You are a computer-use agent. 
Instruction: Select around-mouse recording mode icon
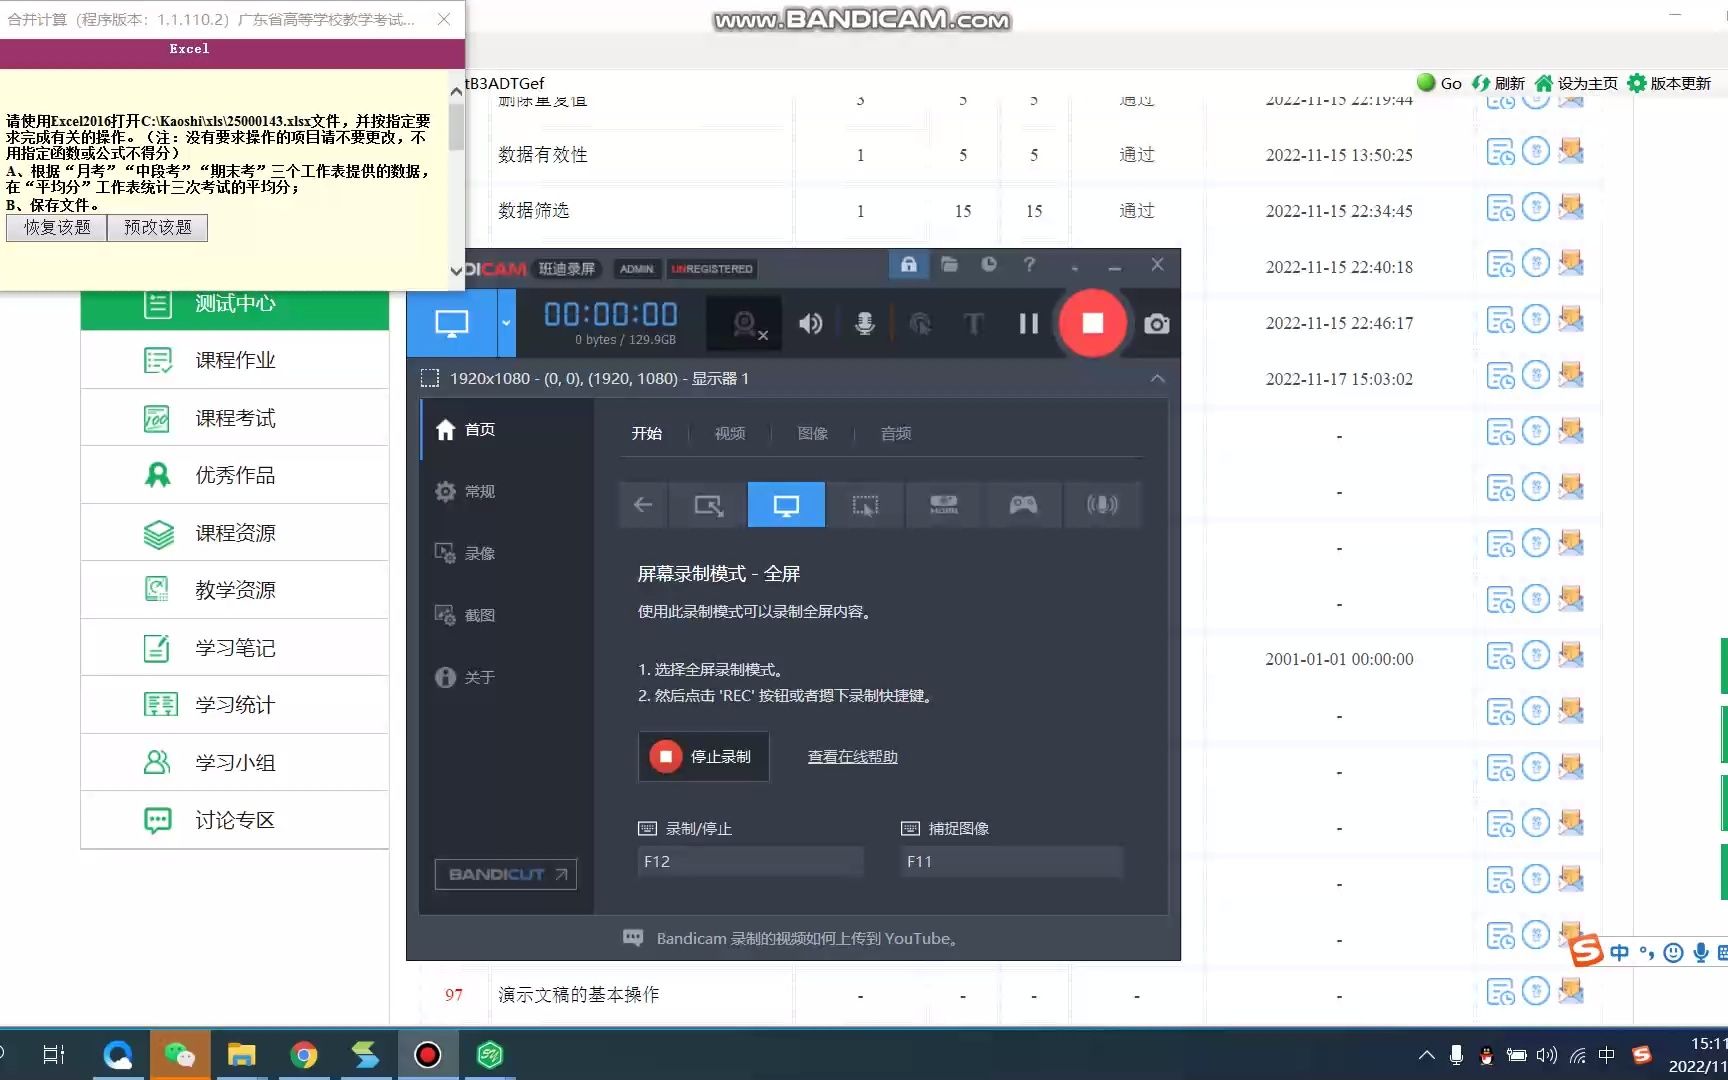click(865, 505)
